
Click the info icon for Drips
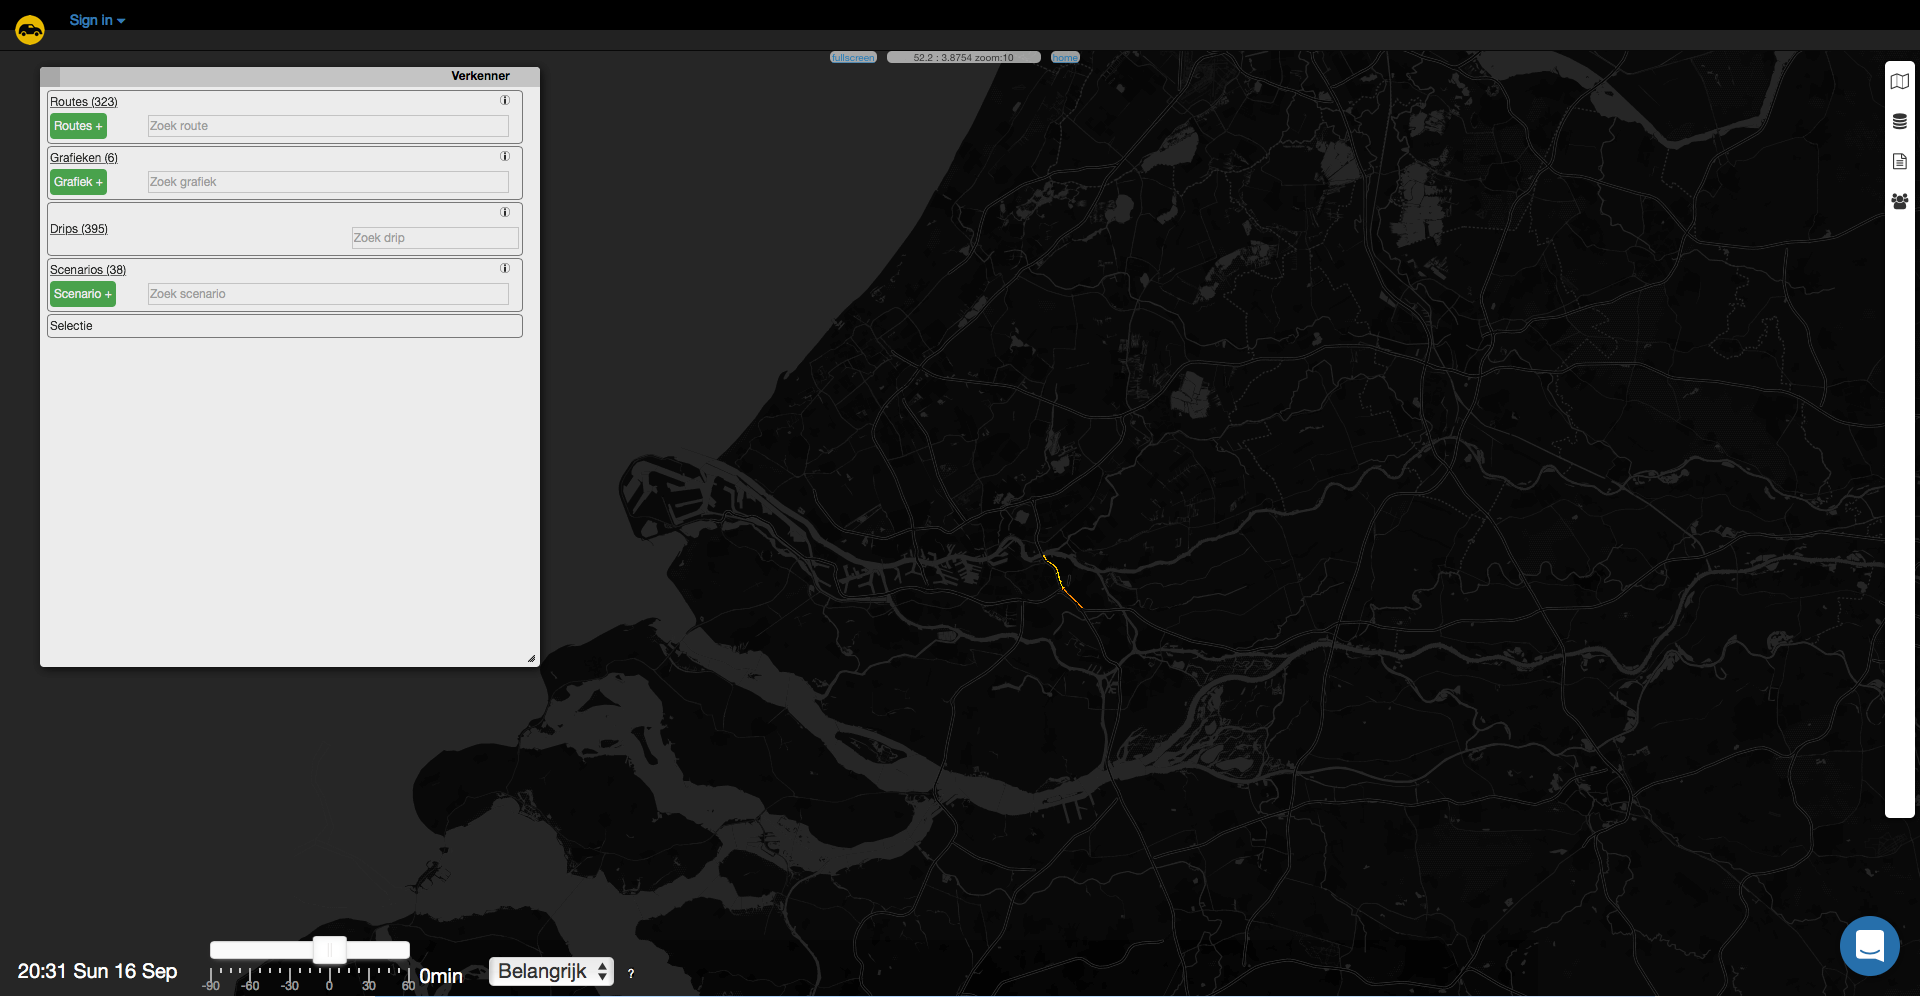point(505,212)
